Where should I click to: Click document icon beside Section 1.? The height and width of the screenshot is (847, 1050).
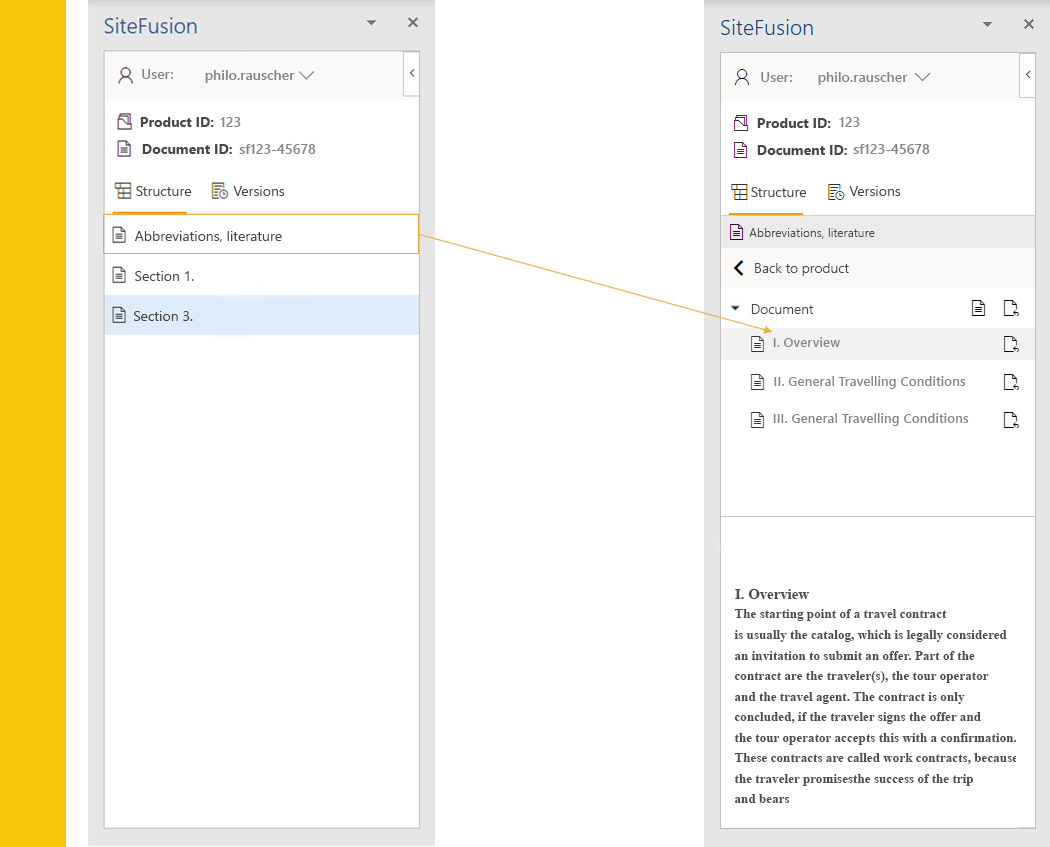coord(119,275)
